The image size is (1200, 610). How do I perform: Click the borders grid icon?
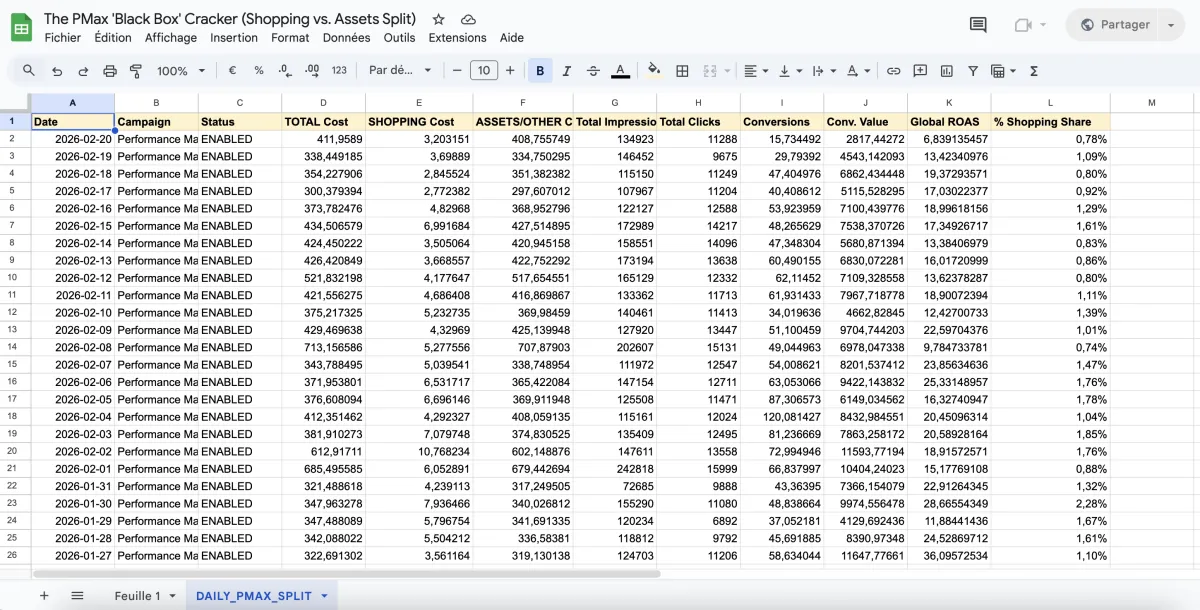(x=682, y=71)
